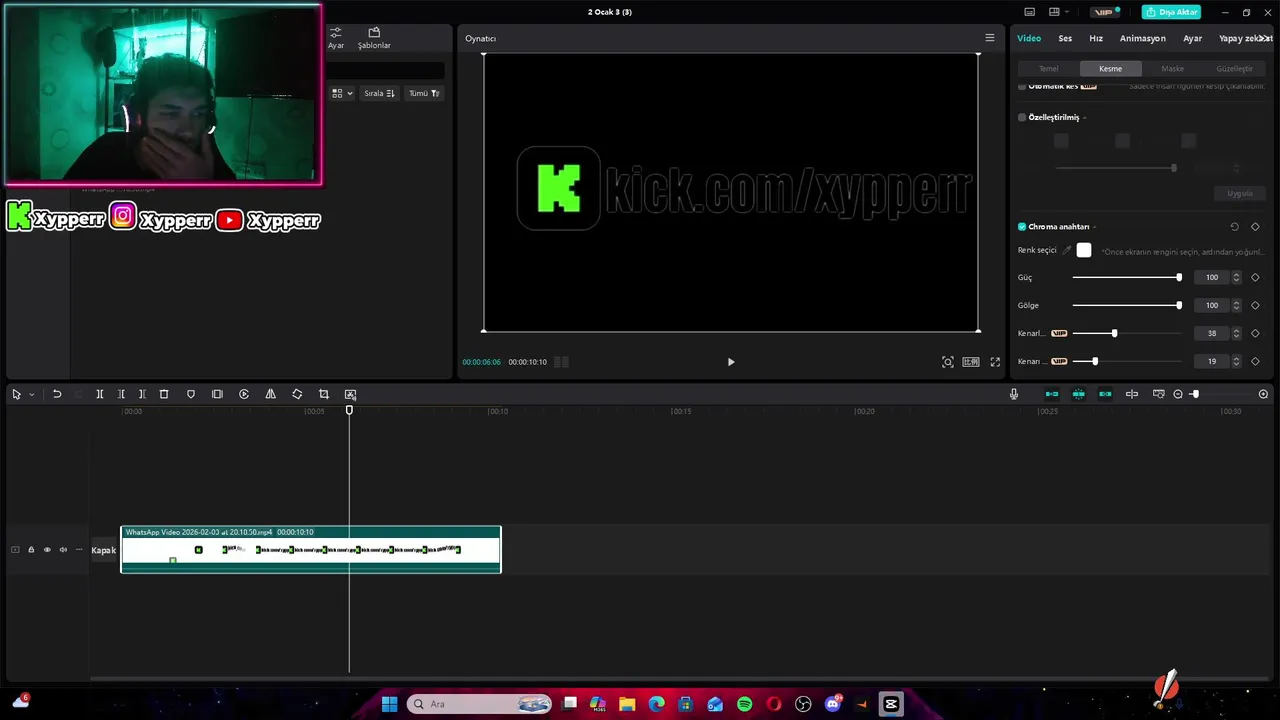This screenshot has height=720, width=1280.
Task: Open the Tümü filter dropdown
Action: (x=424, y=93)
